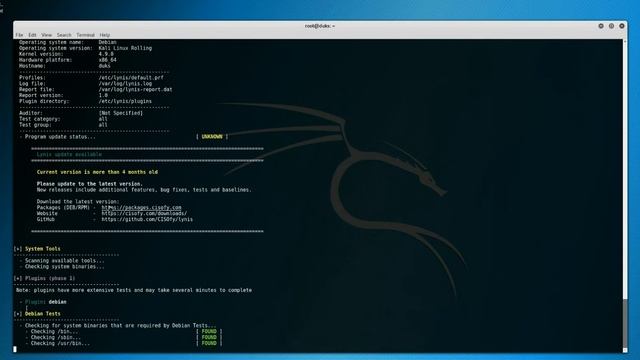Click the /var/log/lynis.log path

click(x=125, y=83)
